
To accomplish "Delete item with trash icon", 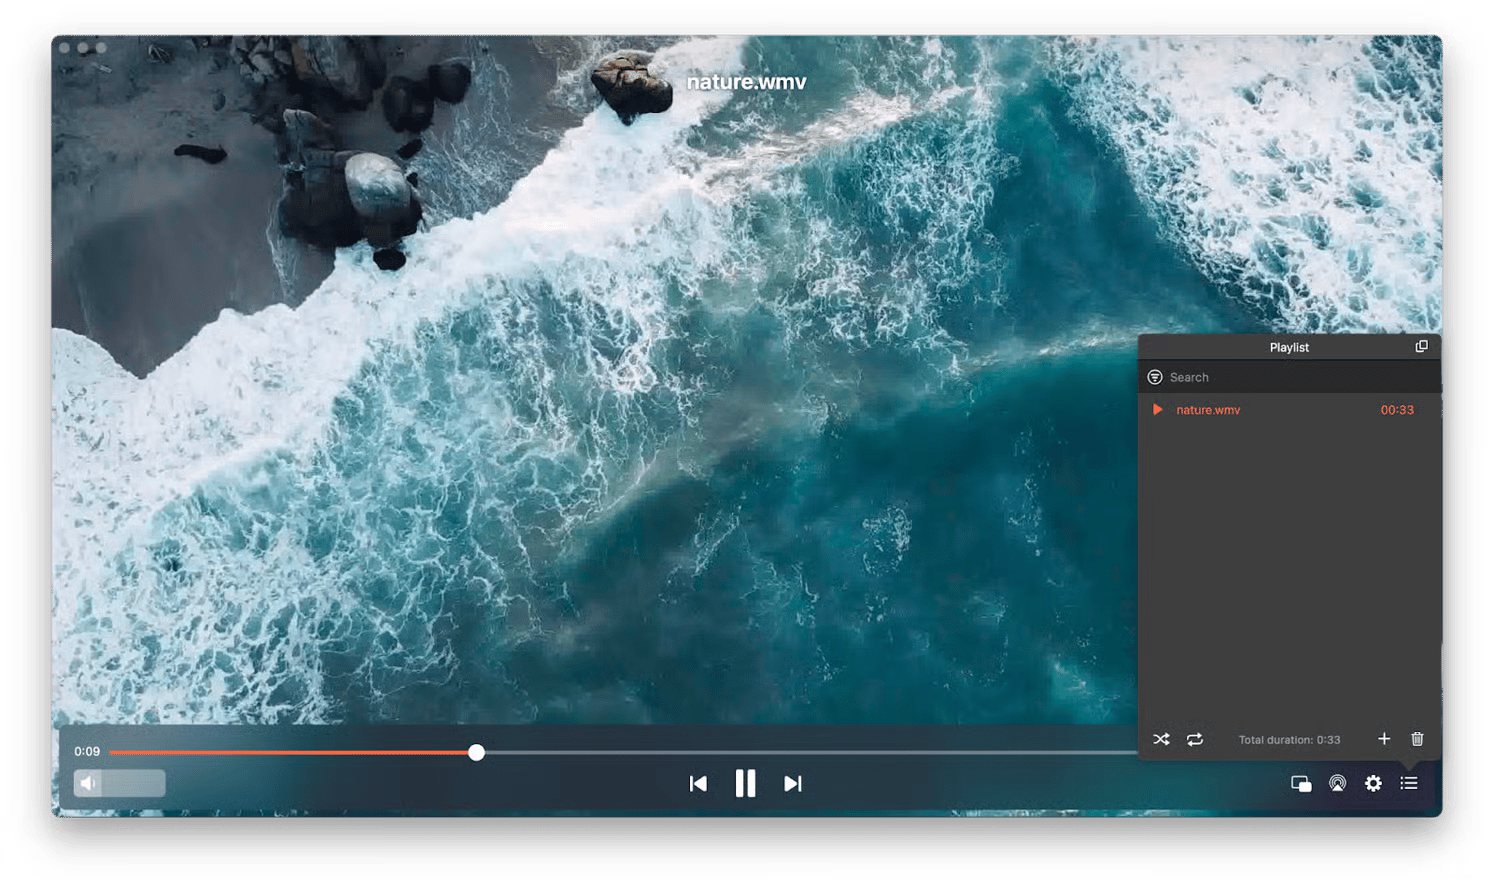I will [1417, 739].
